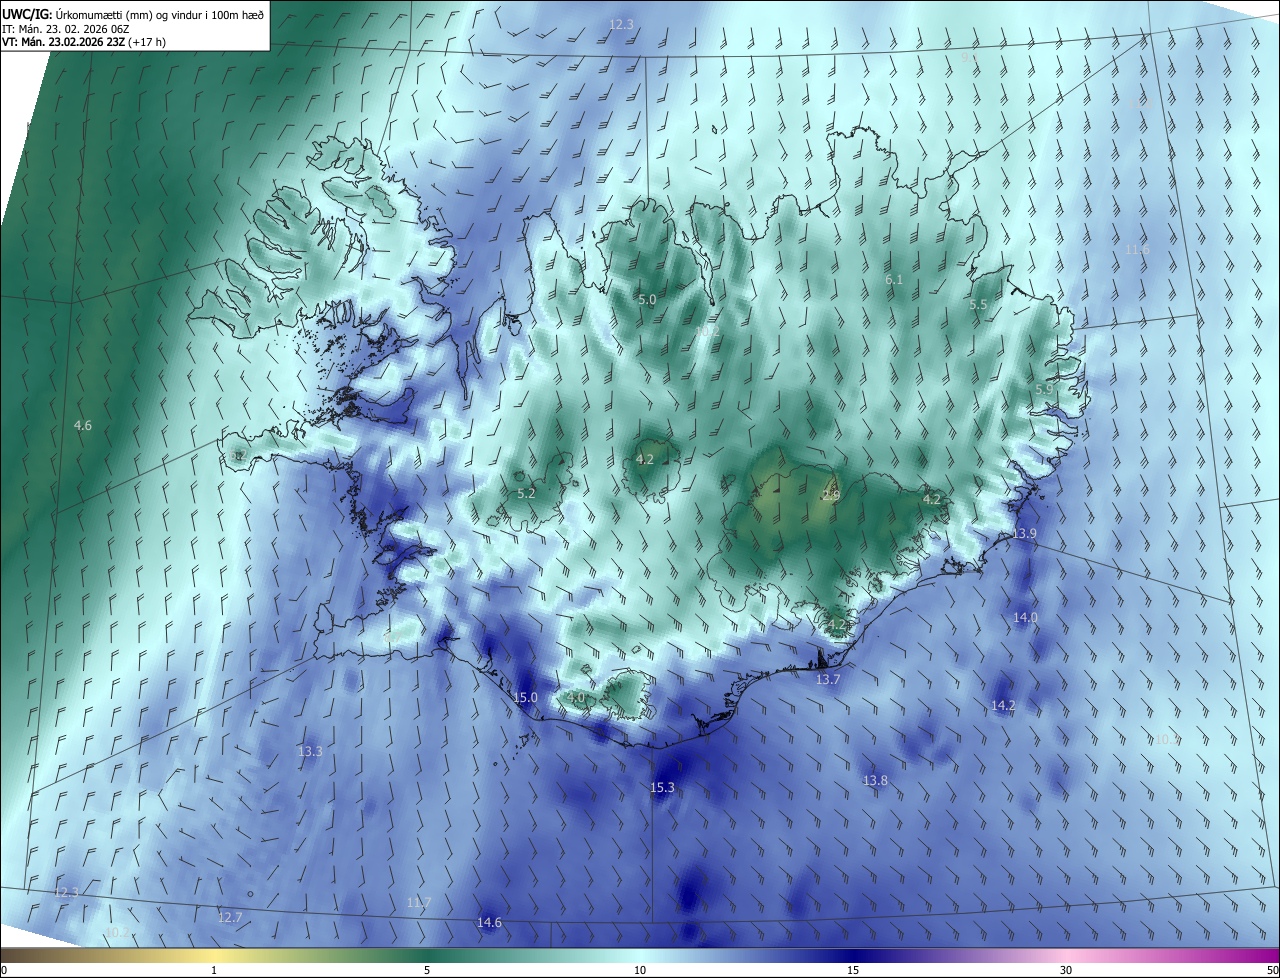The height and width of the screenshot is (978, 1280).
Task: Click the 5.0 value label
Action: coord(647,300)
